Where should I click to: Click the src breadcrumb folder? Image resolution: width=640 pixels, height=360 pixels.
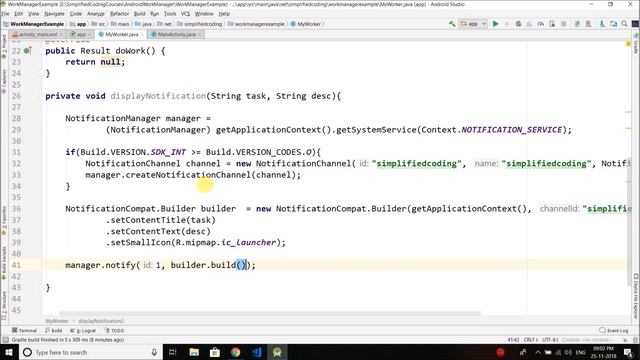[x=99, y=24]
